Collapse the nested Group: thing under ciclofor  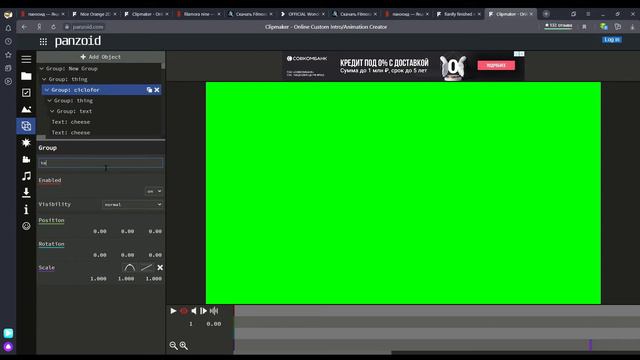click(x=49, y=100)
